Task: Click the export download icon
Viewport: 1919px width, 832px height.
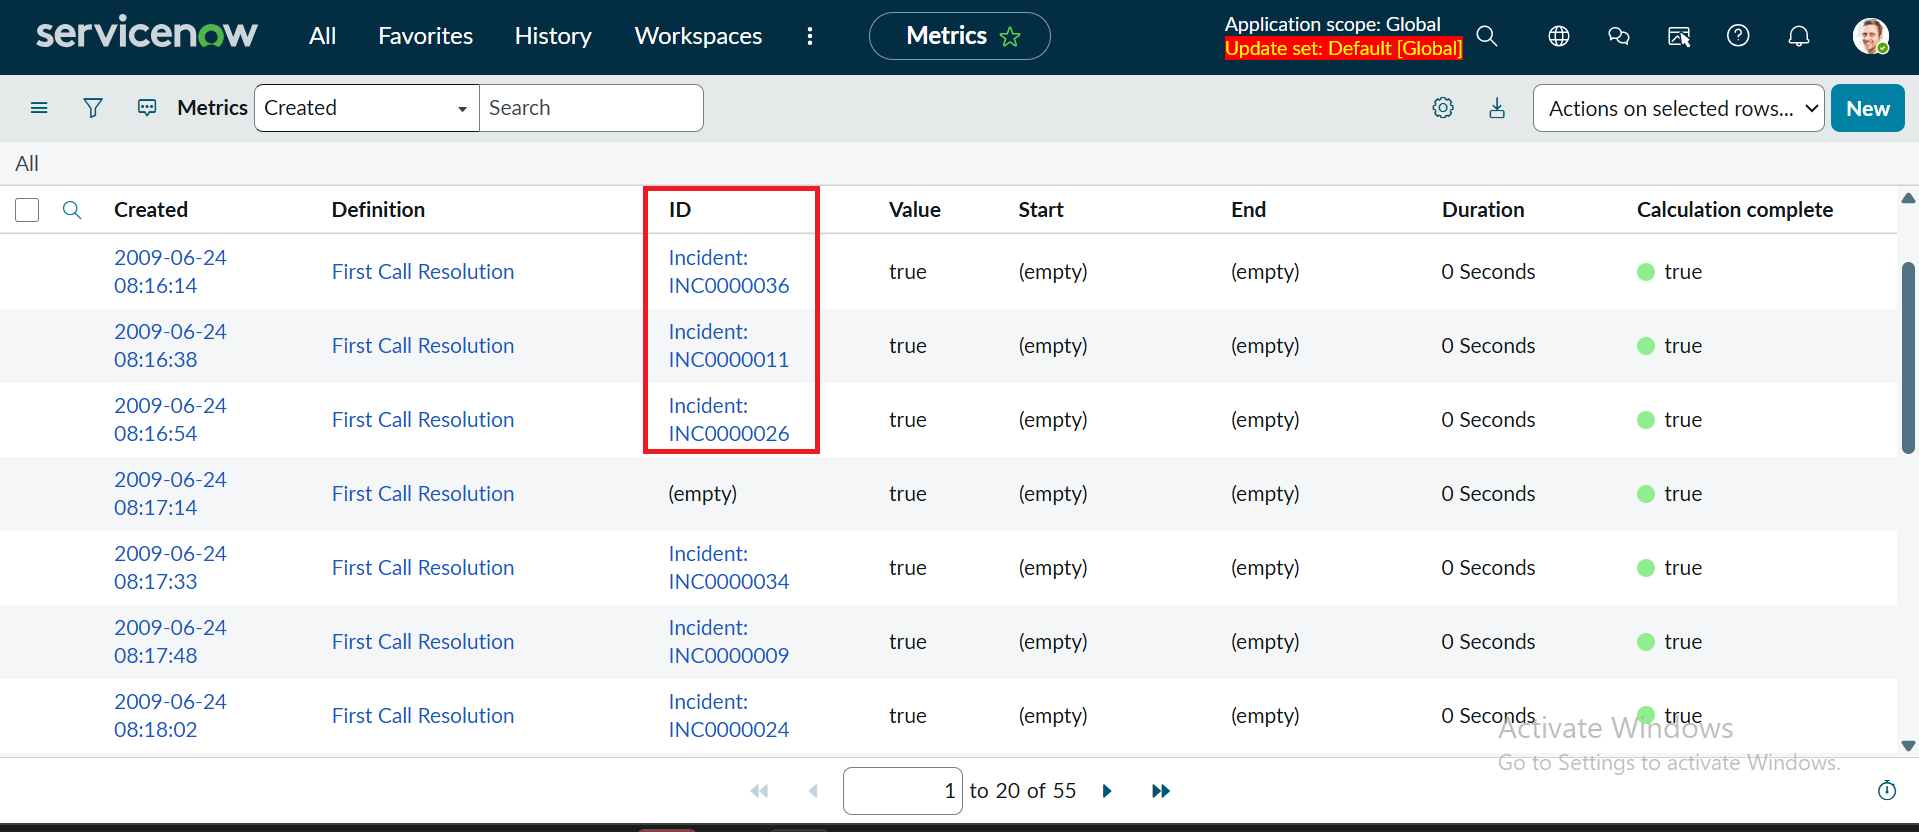Action: [x=1496, y=108]
